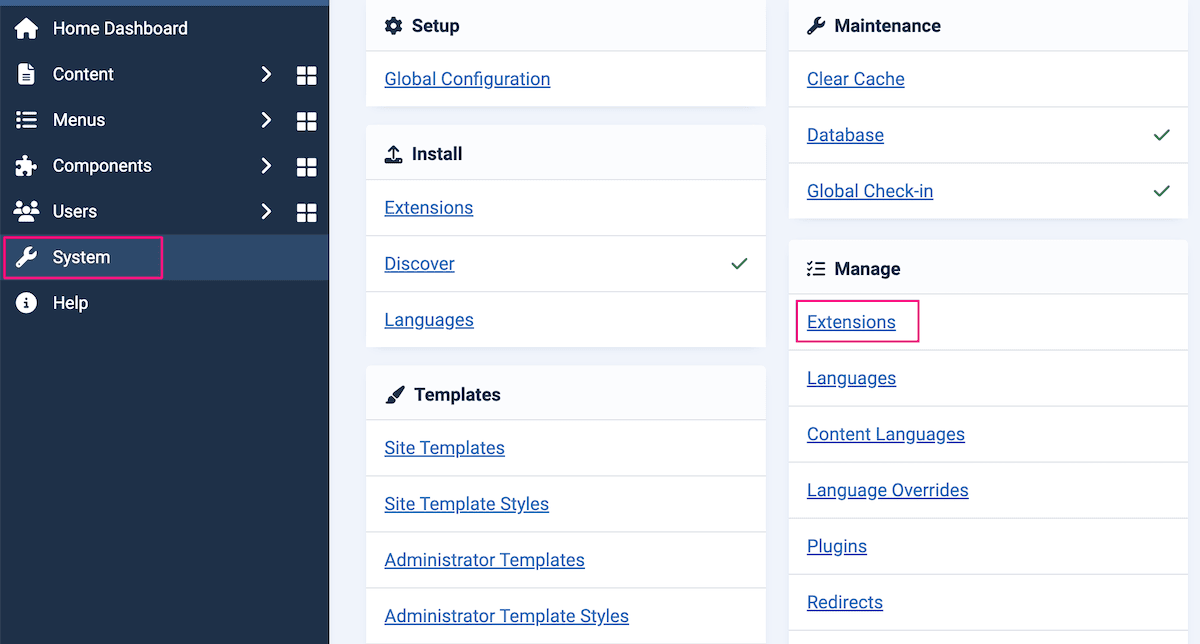The width and height of the screenshot is (1200, 644).
Task: Click the Components puzzle piece icon
Action: pyautogui.click(x=27, y=166)
